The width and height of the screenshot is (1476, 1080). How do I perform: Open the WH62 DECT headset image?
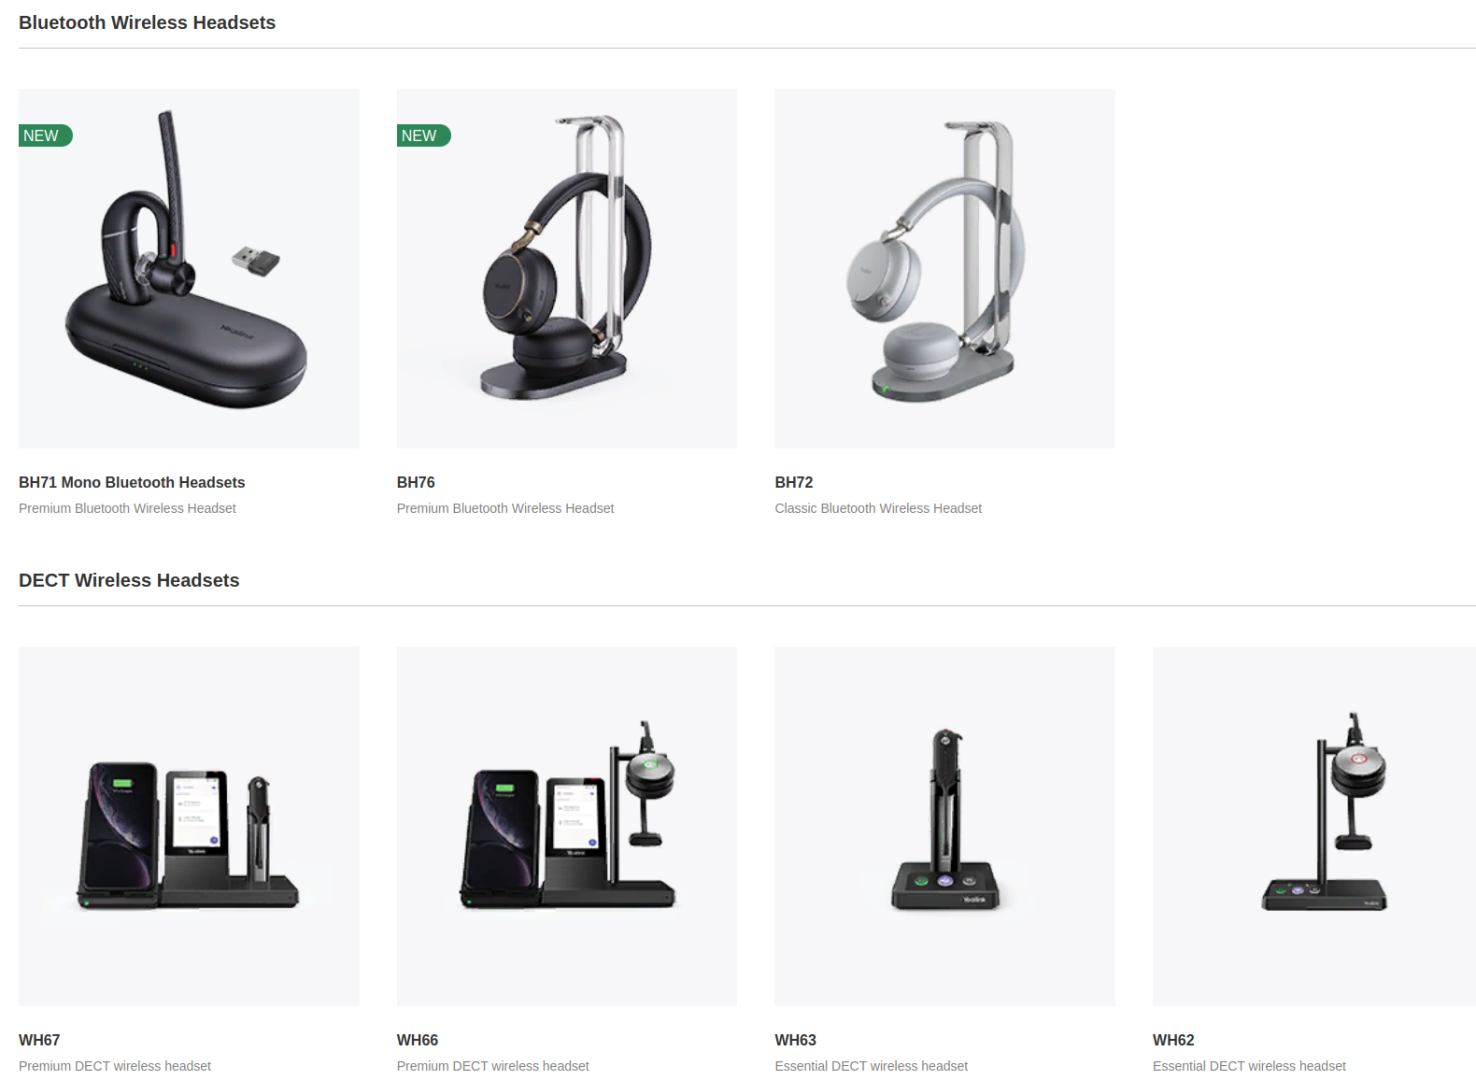1314,826
